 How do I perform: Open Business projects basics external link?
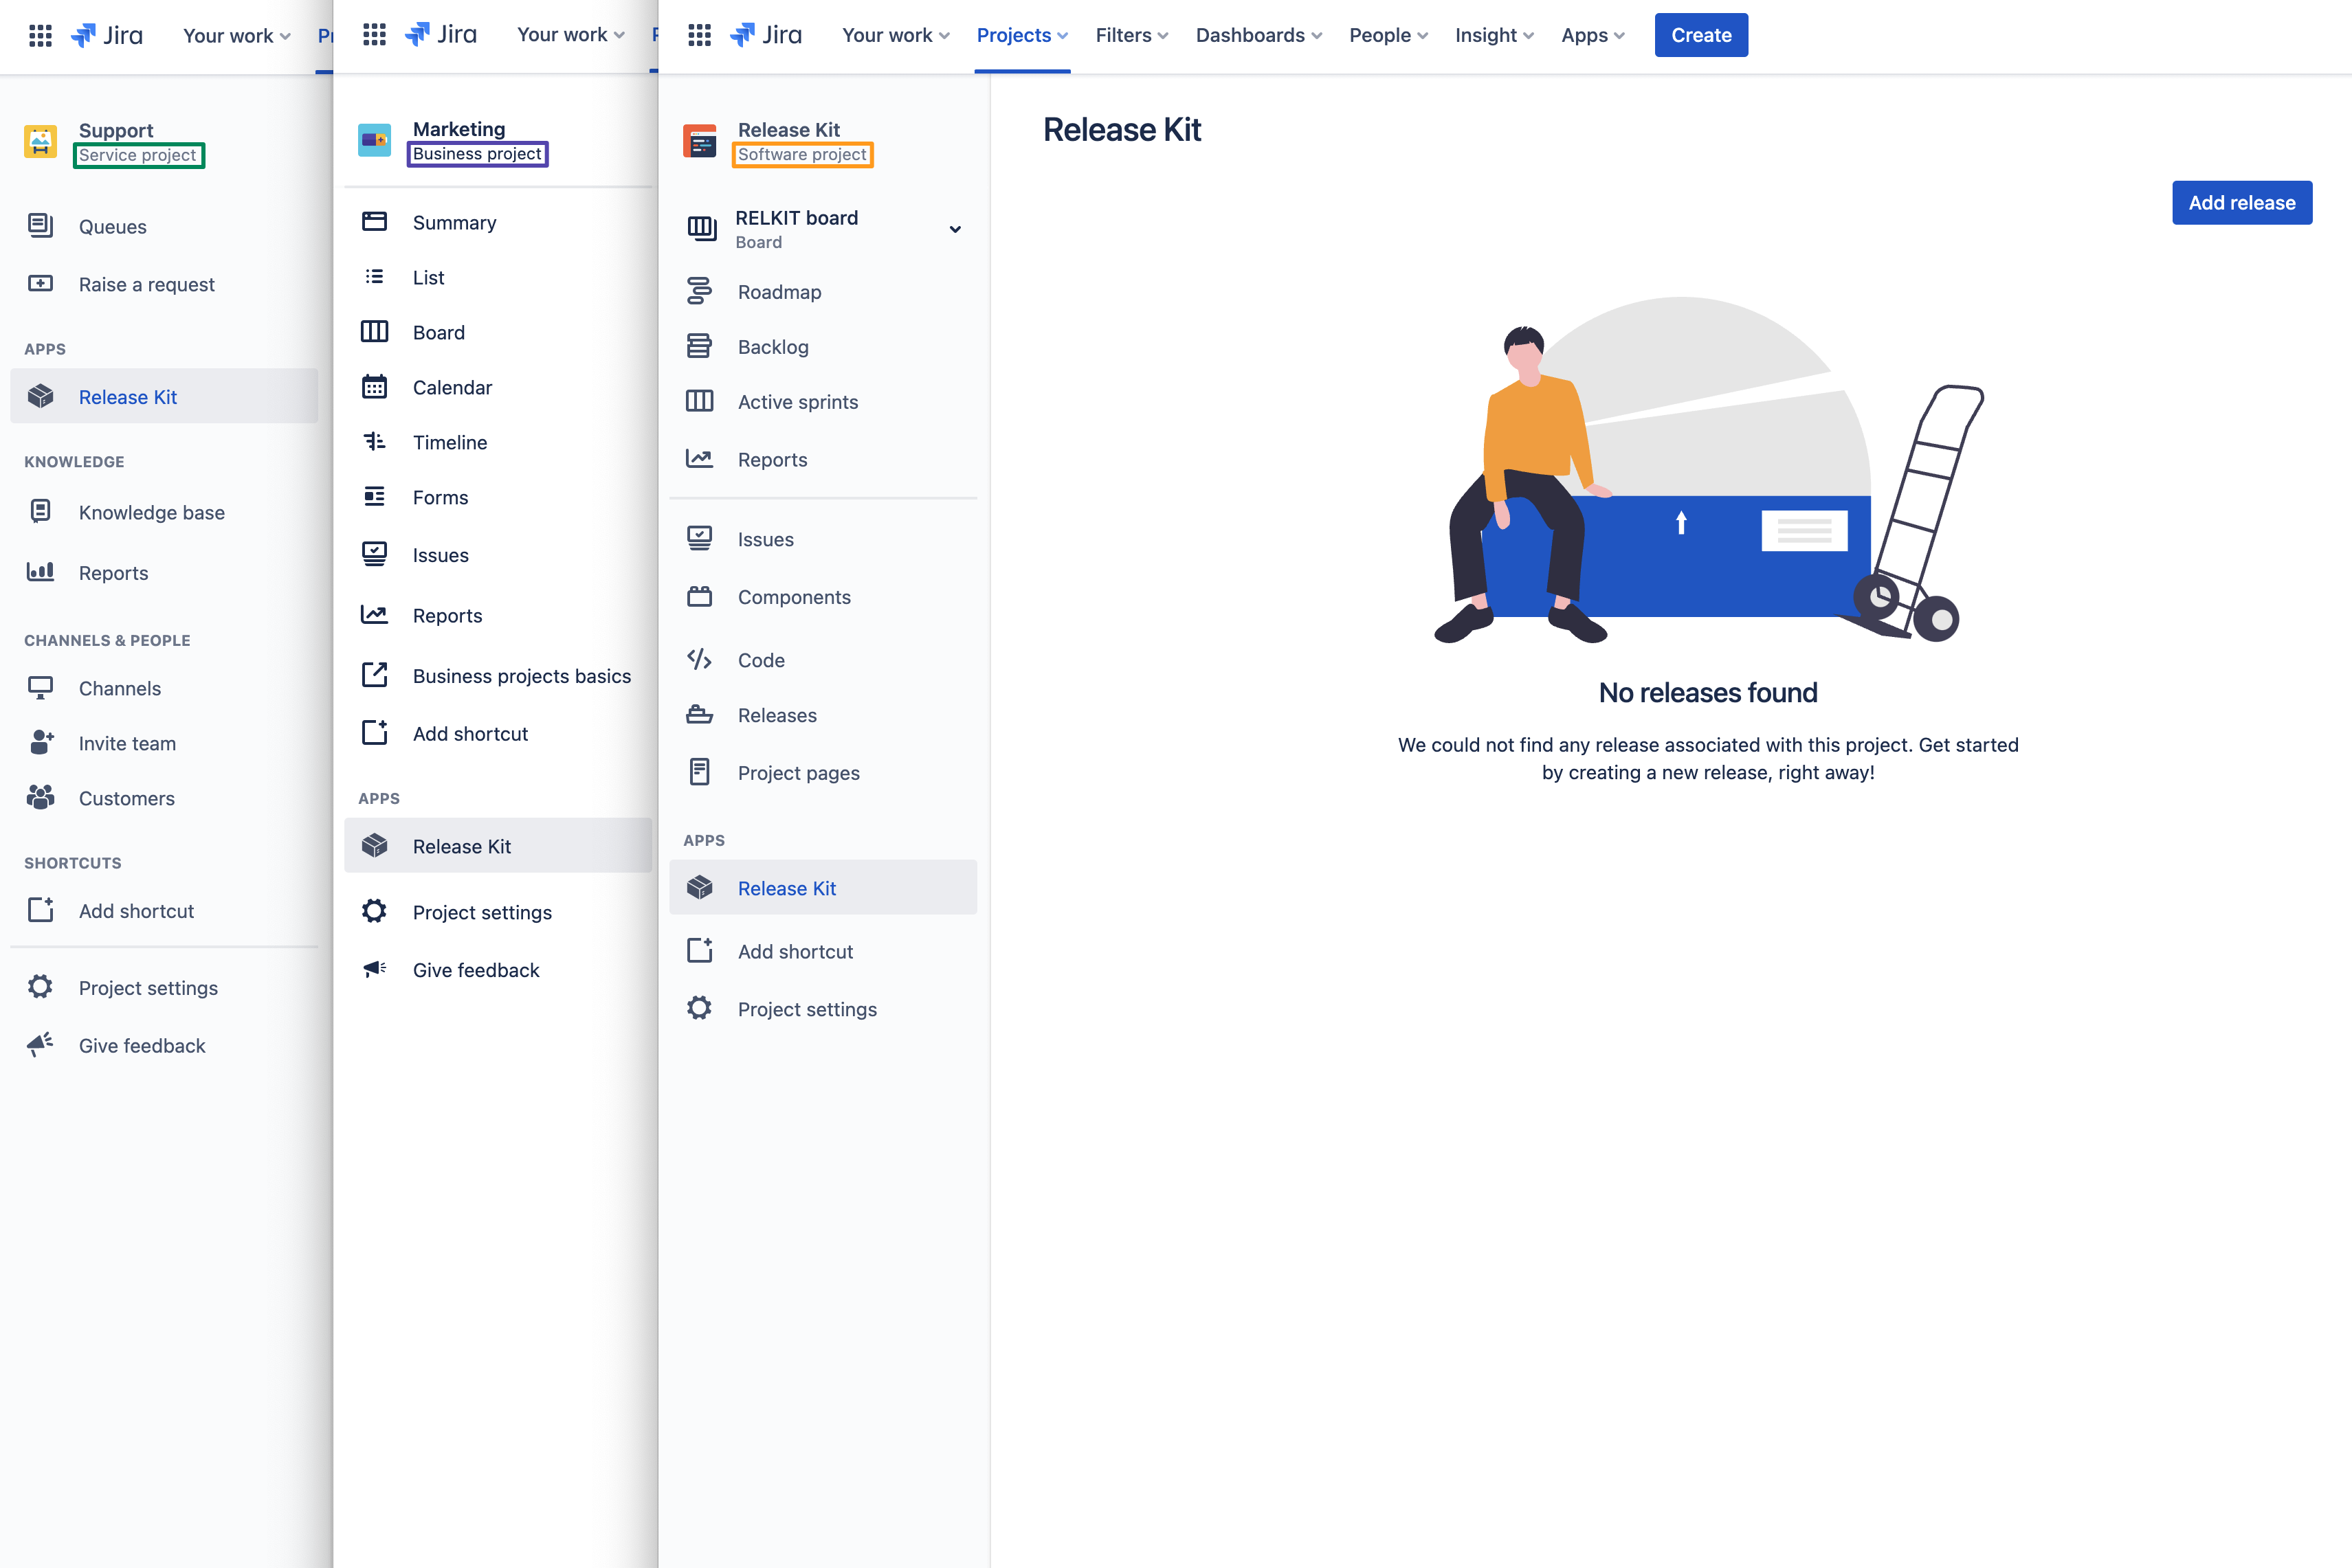(x=521, y=676)
